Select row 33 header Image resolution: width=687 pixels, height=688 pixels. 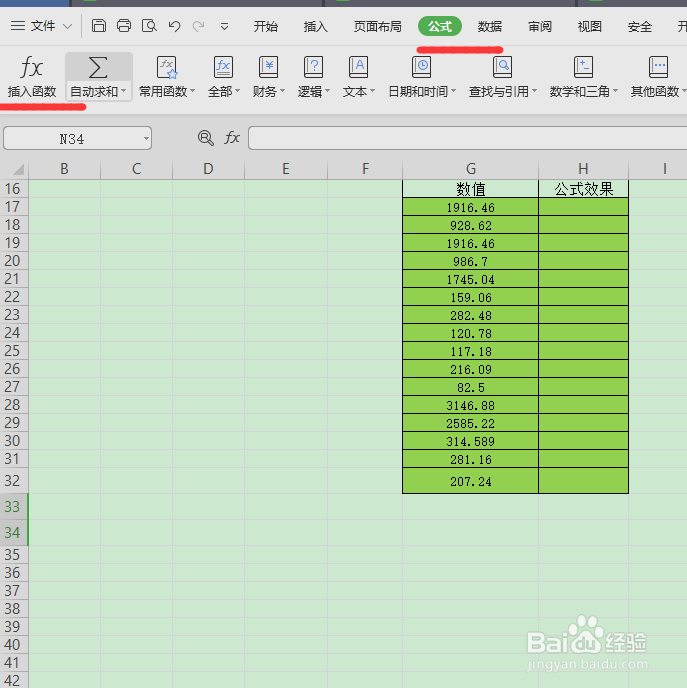(13, 507)
